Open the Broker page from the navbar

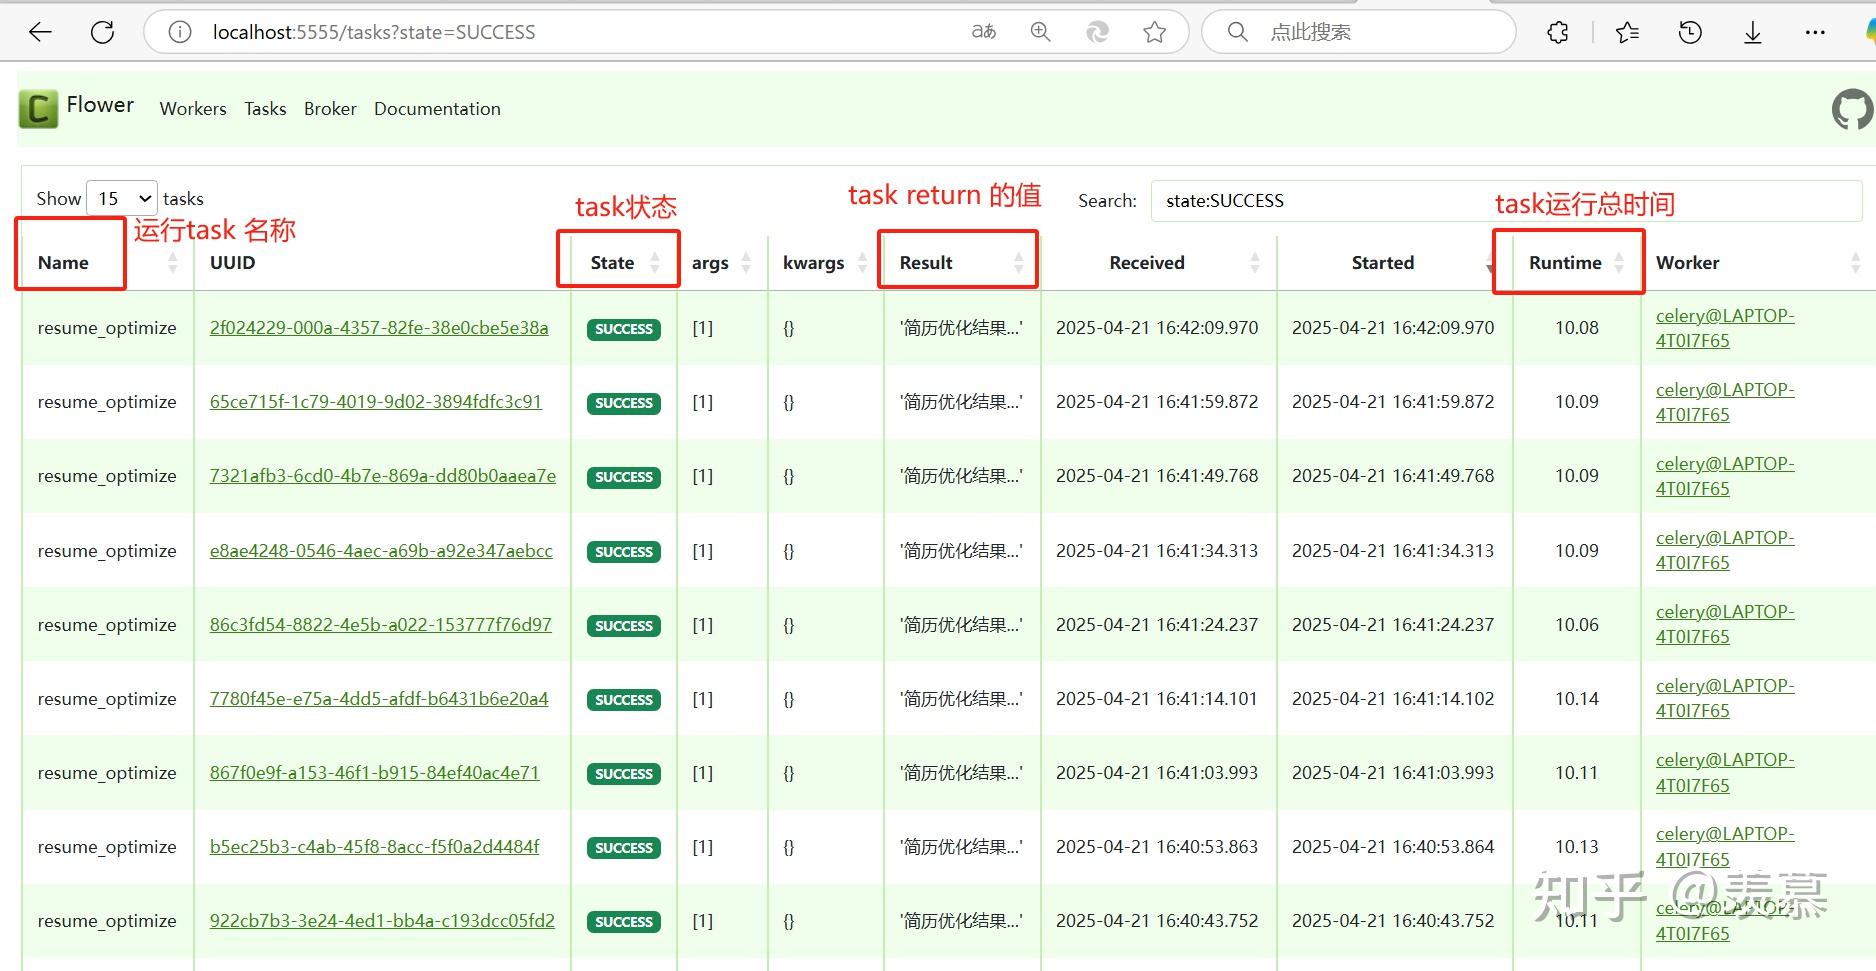pos(330,109)
